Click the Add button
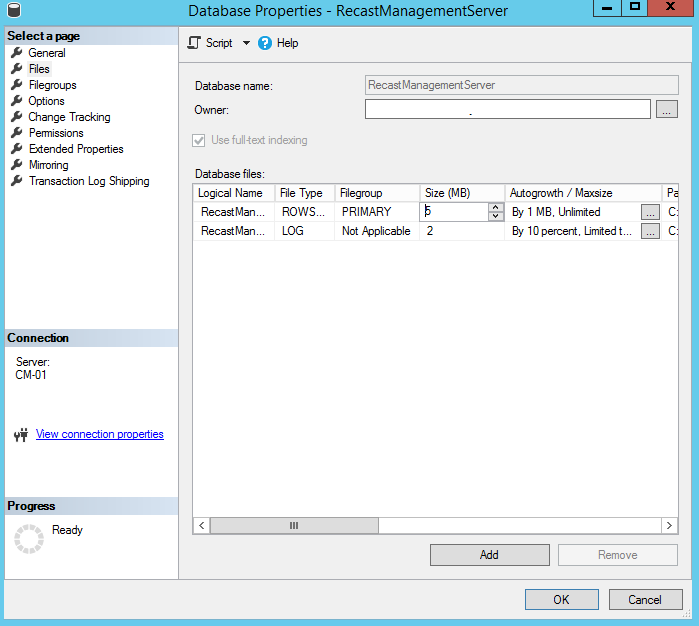The width and height of the screenshot is (699, 626). click(x=489, y=555)
